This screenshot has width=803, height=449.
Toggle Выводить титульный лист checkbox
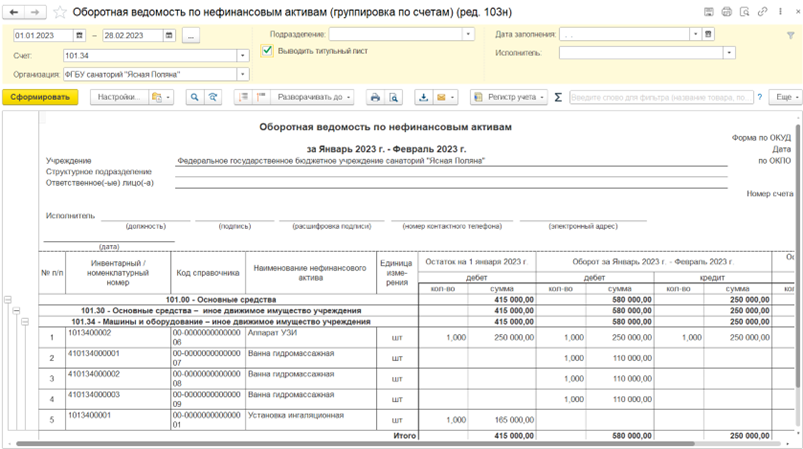coord(266,51)
